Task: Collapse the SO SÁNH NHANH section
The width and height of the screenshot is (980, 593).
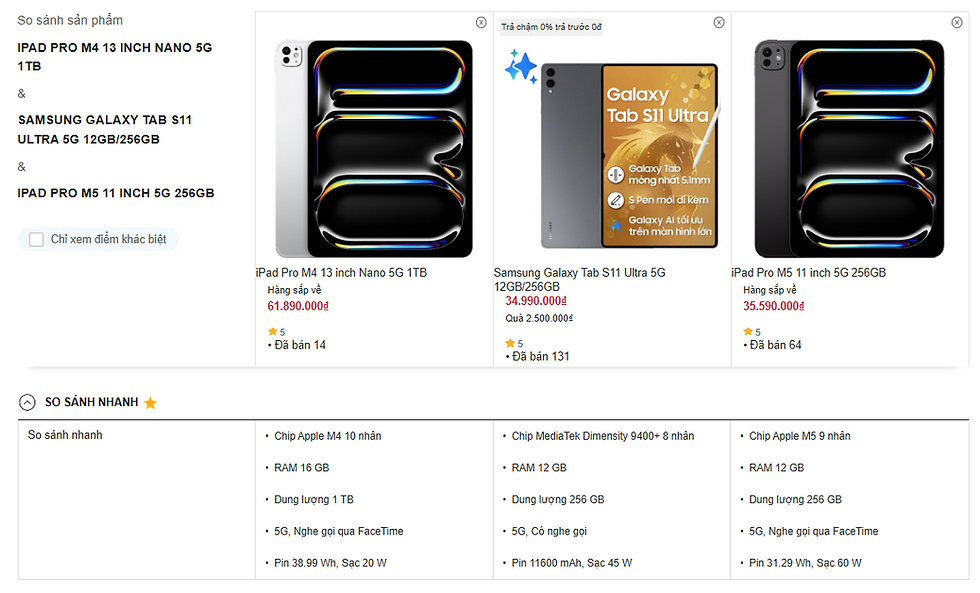Action: click(27, 402)
